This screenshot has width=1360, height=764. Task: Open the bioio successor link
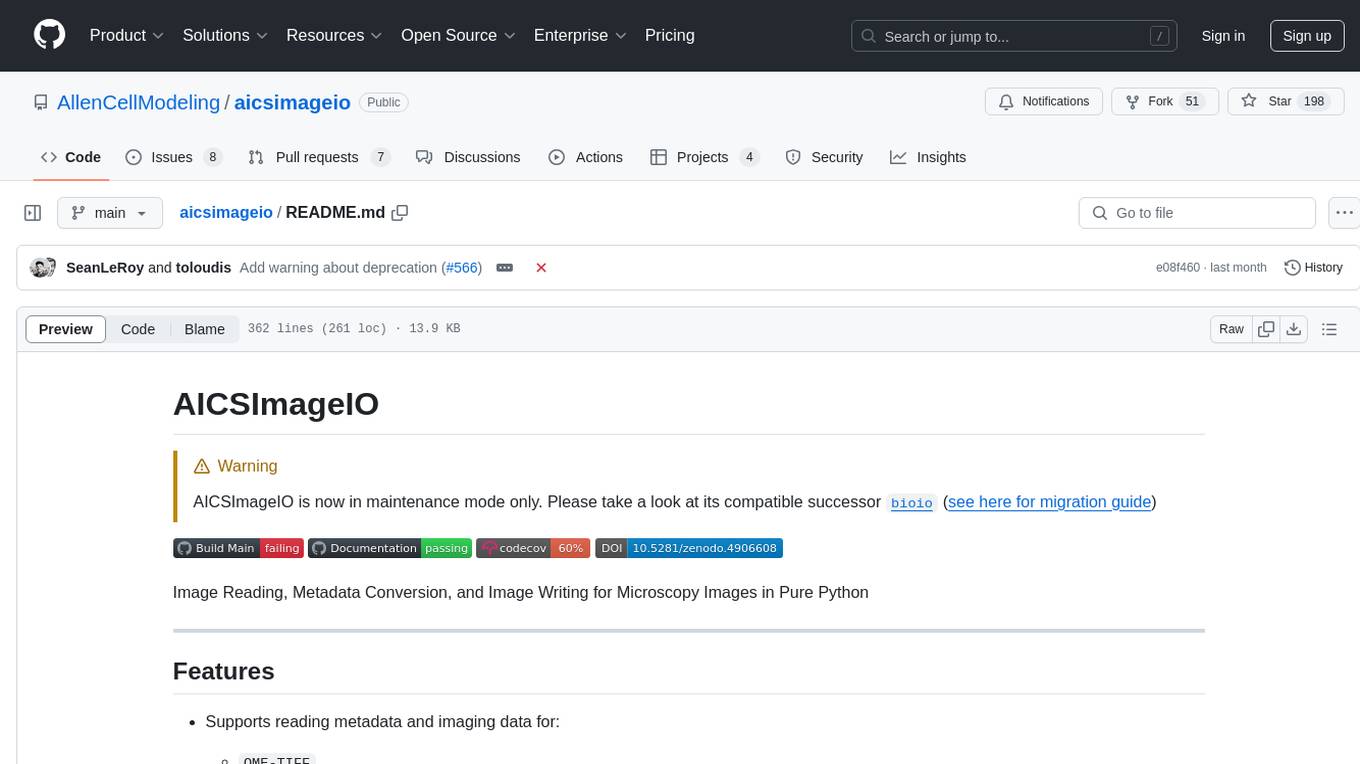[x=911, y=503]
